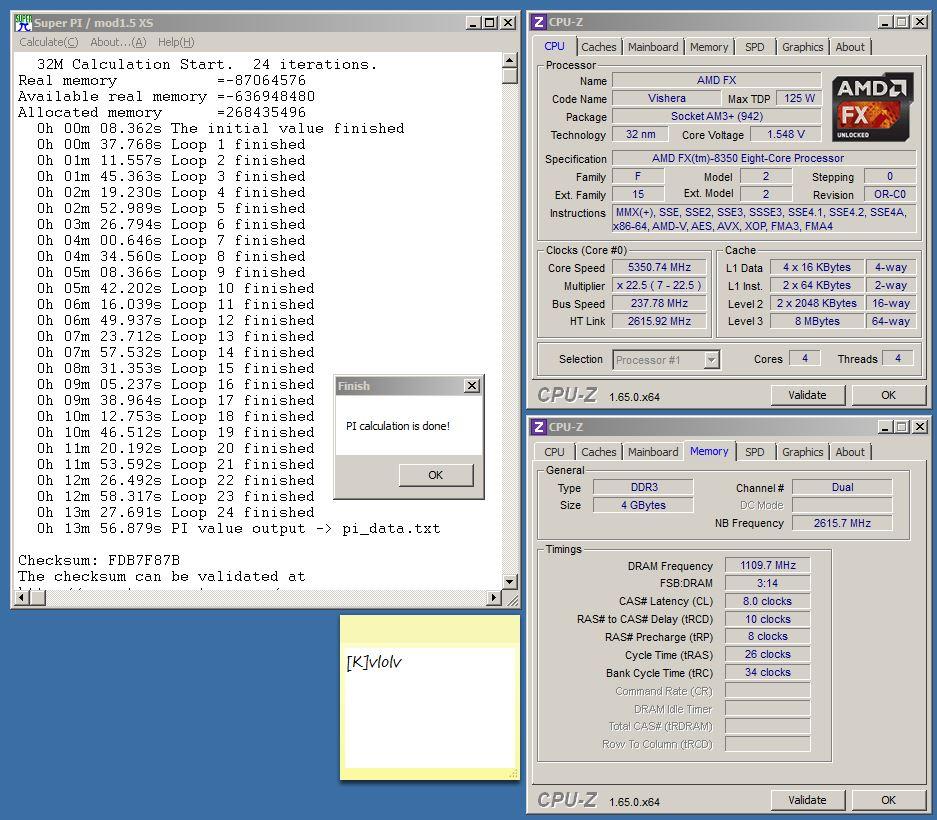937x820 pixels.
Task: Click the Core Voltage value 1.548 V
Action: [786, 134]
